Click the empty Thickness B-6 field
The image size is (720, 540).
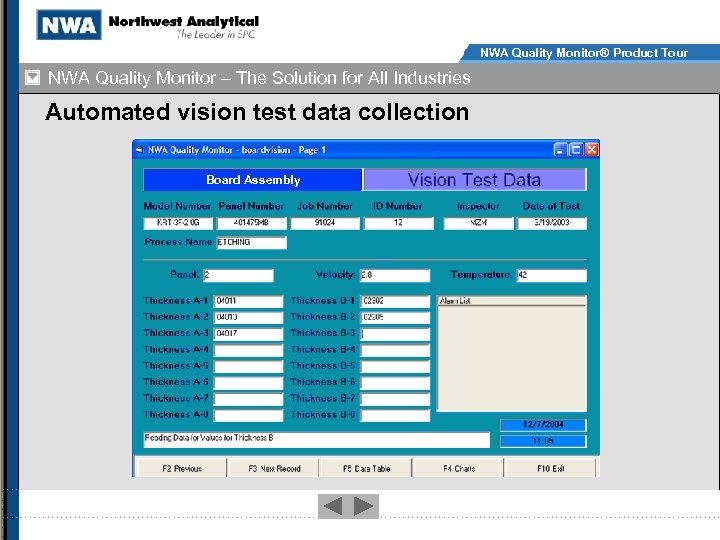[x=395, y=382]
